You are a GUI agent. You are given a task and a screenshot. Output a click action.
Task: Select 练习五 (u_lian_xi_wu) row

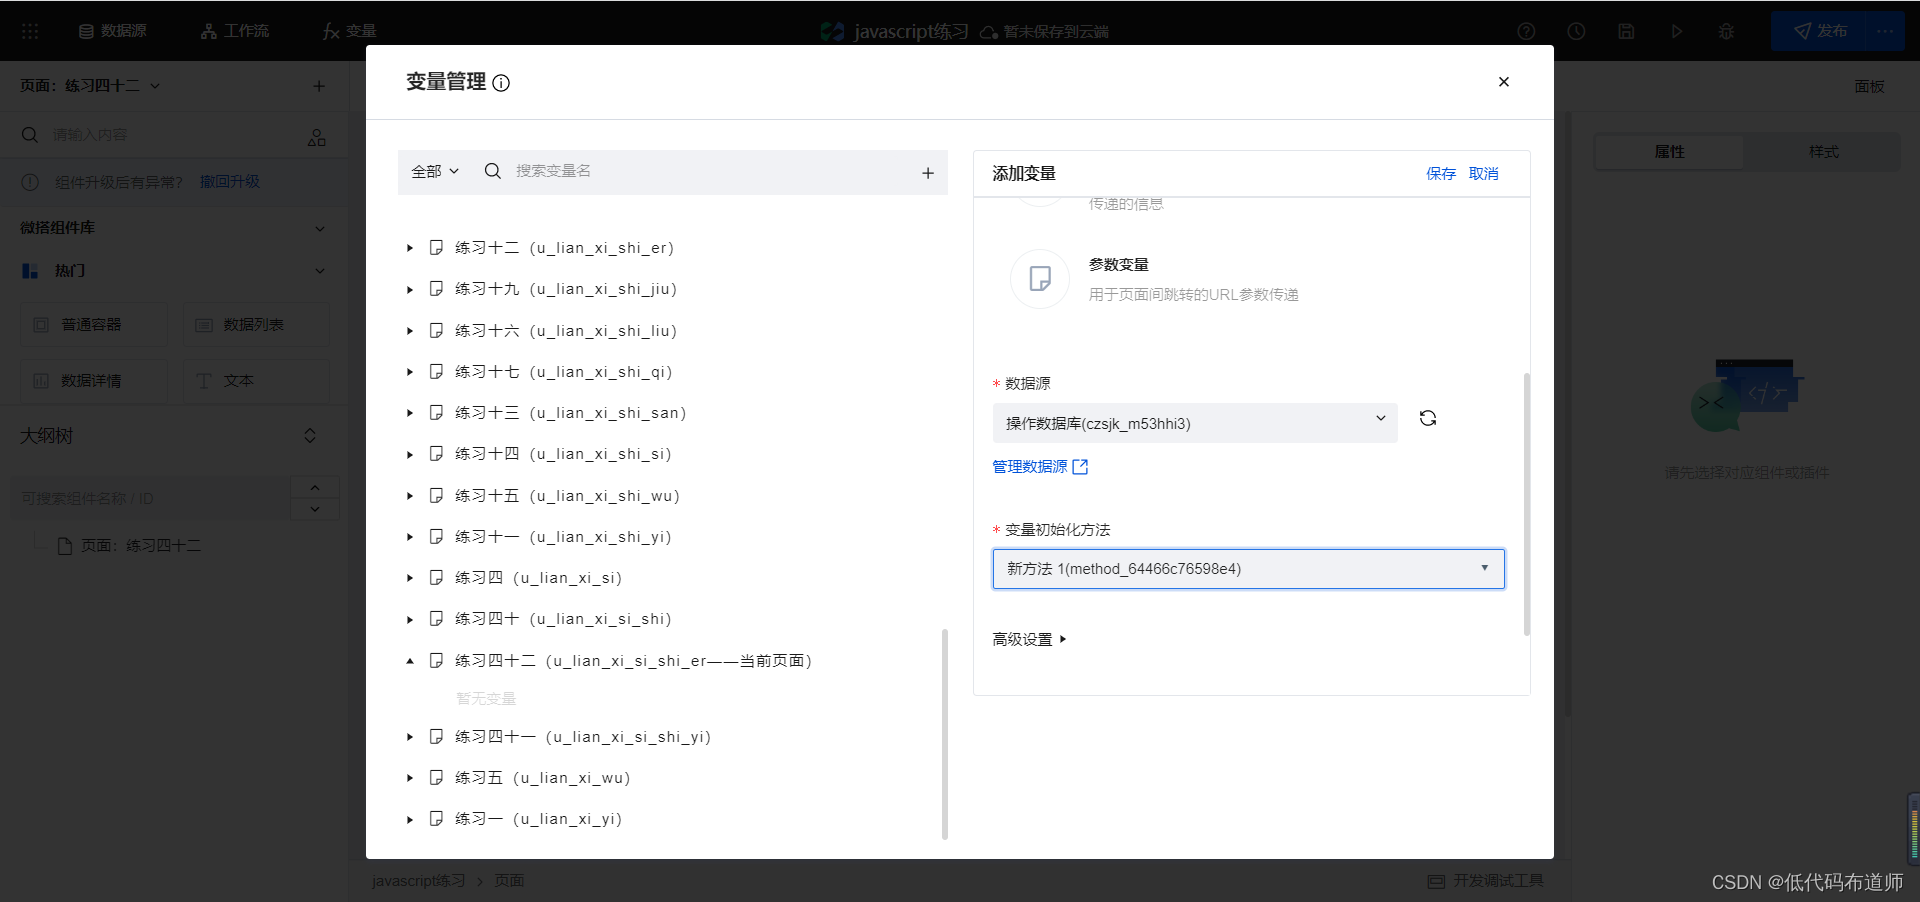[x=542, y=778]
